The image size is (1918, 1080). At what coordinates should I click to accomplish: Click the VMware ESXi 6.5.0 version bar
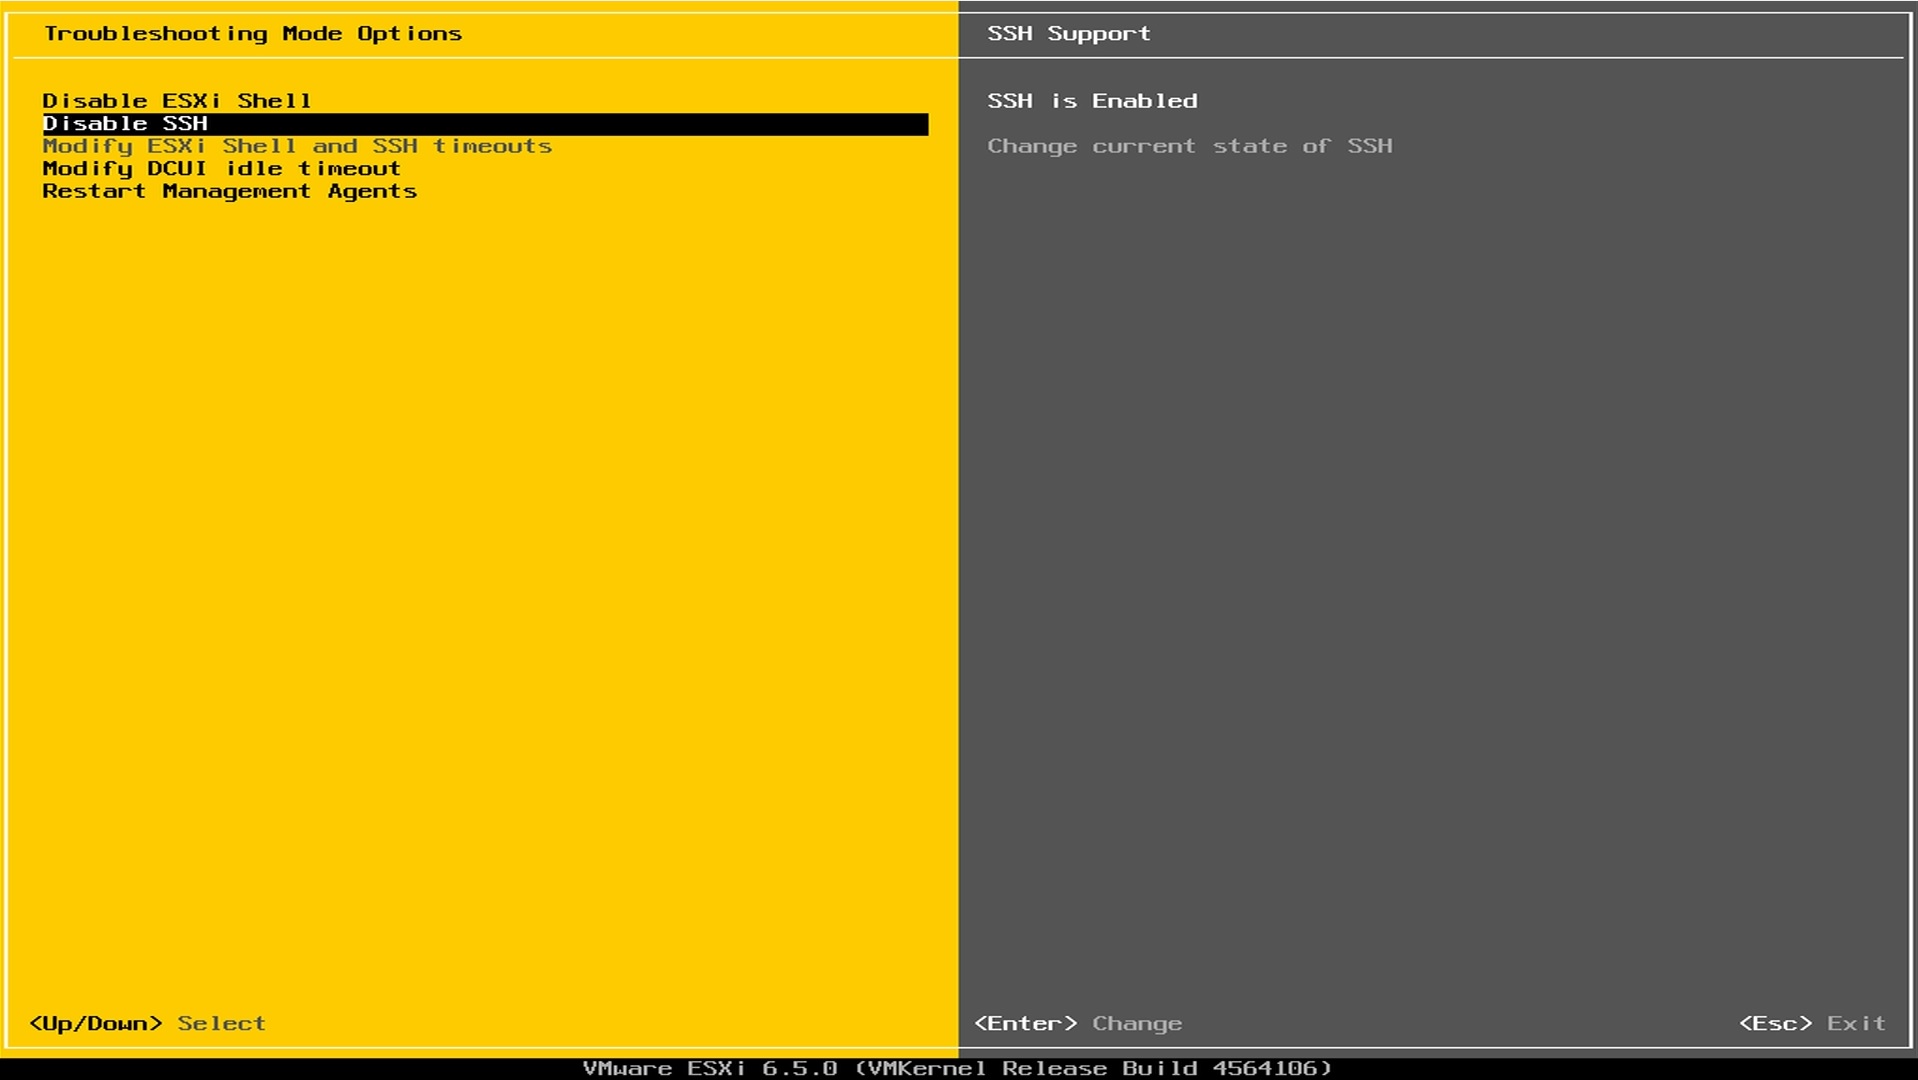710,1067
